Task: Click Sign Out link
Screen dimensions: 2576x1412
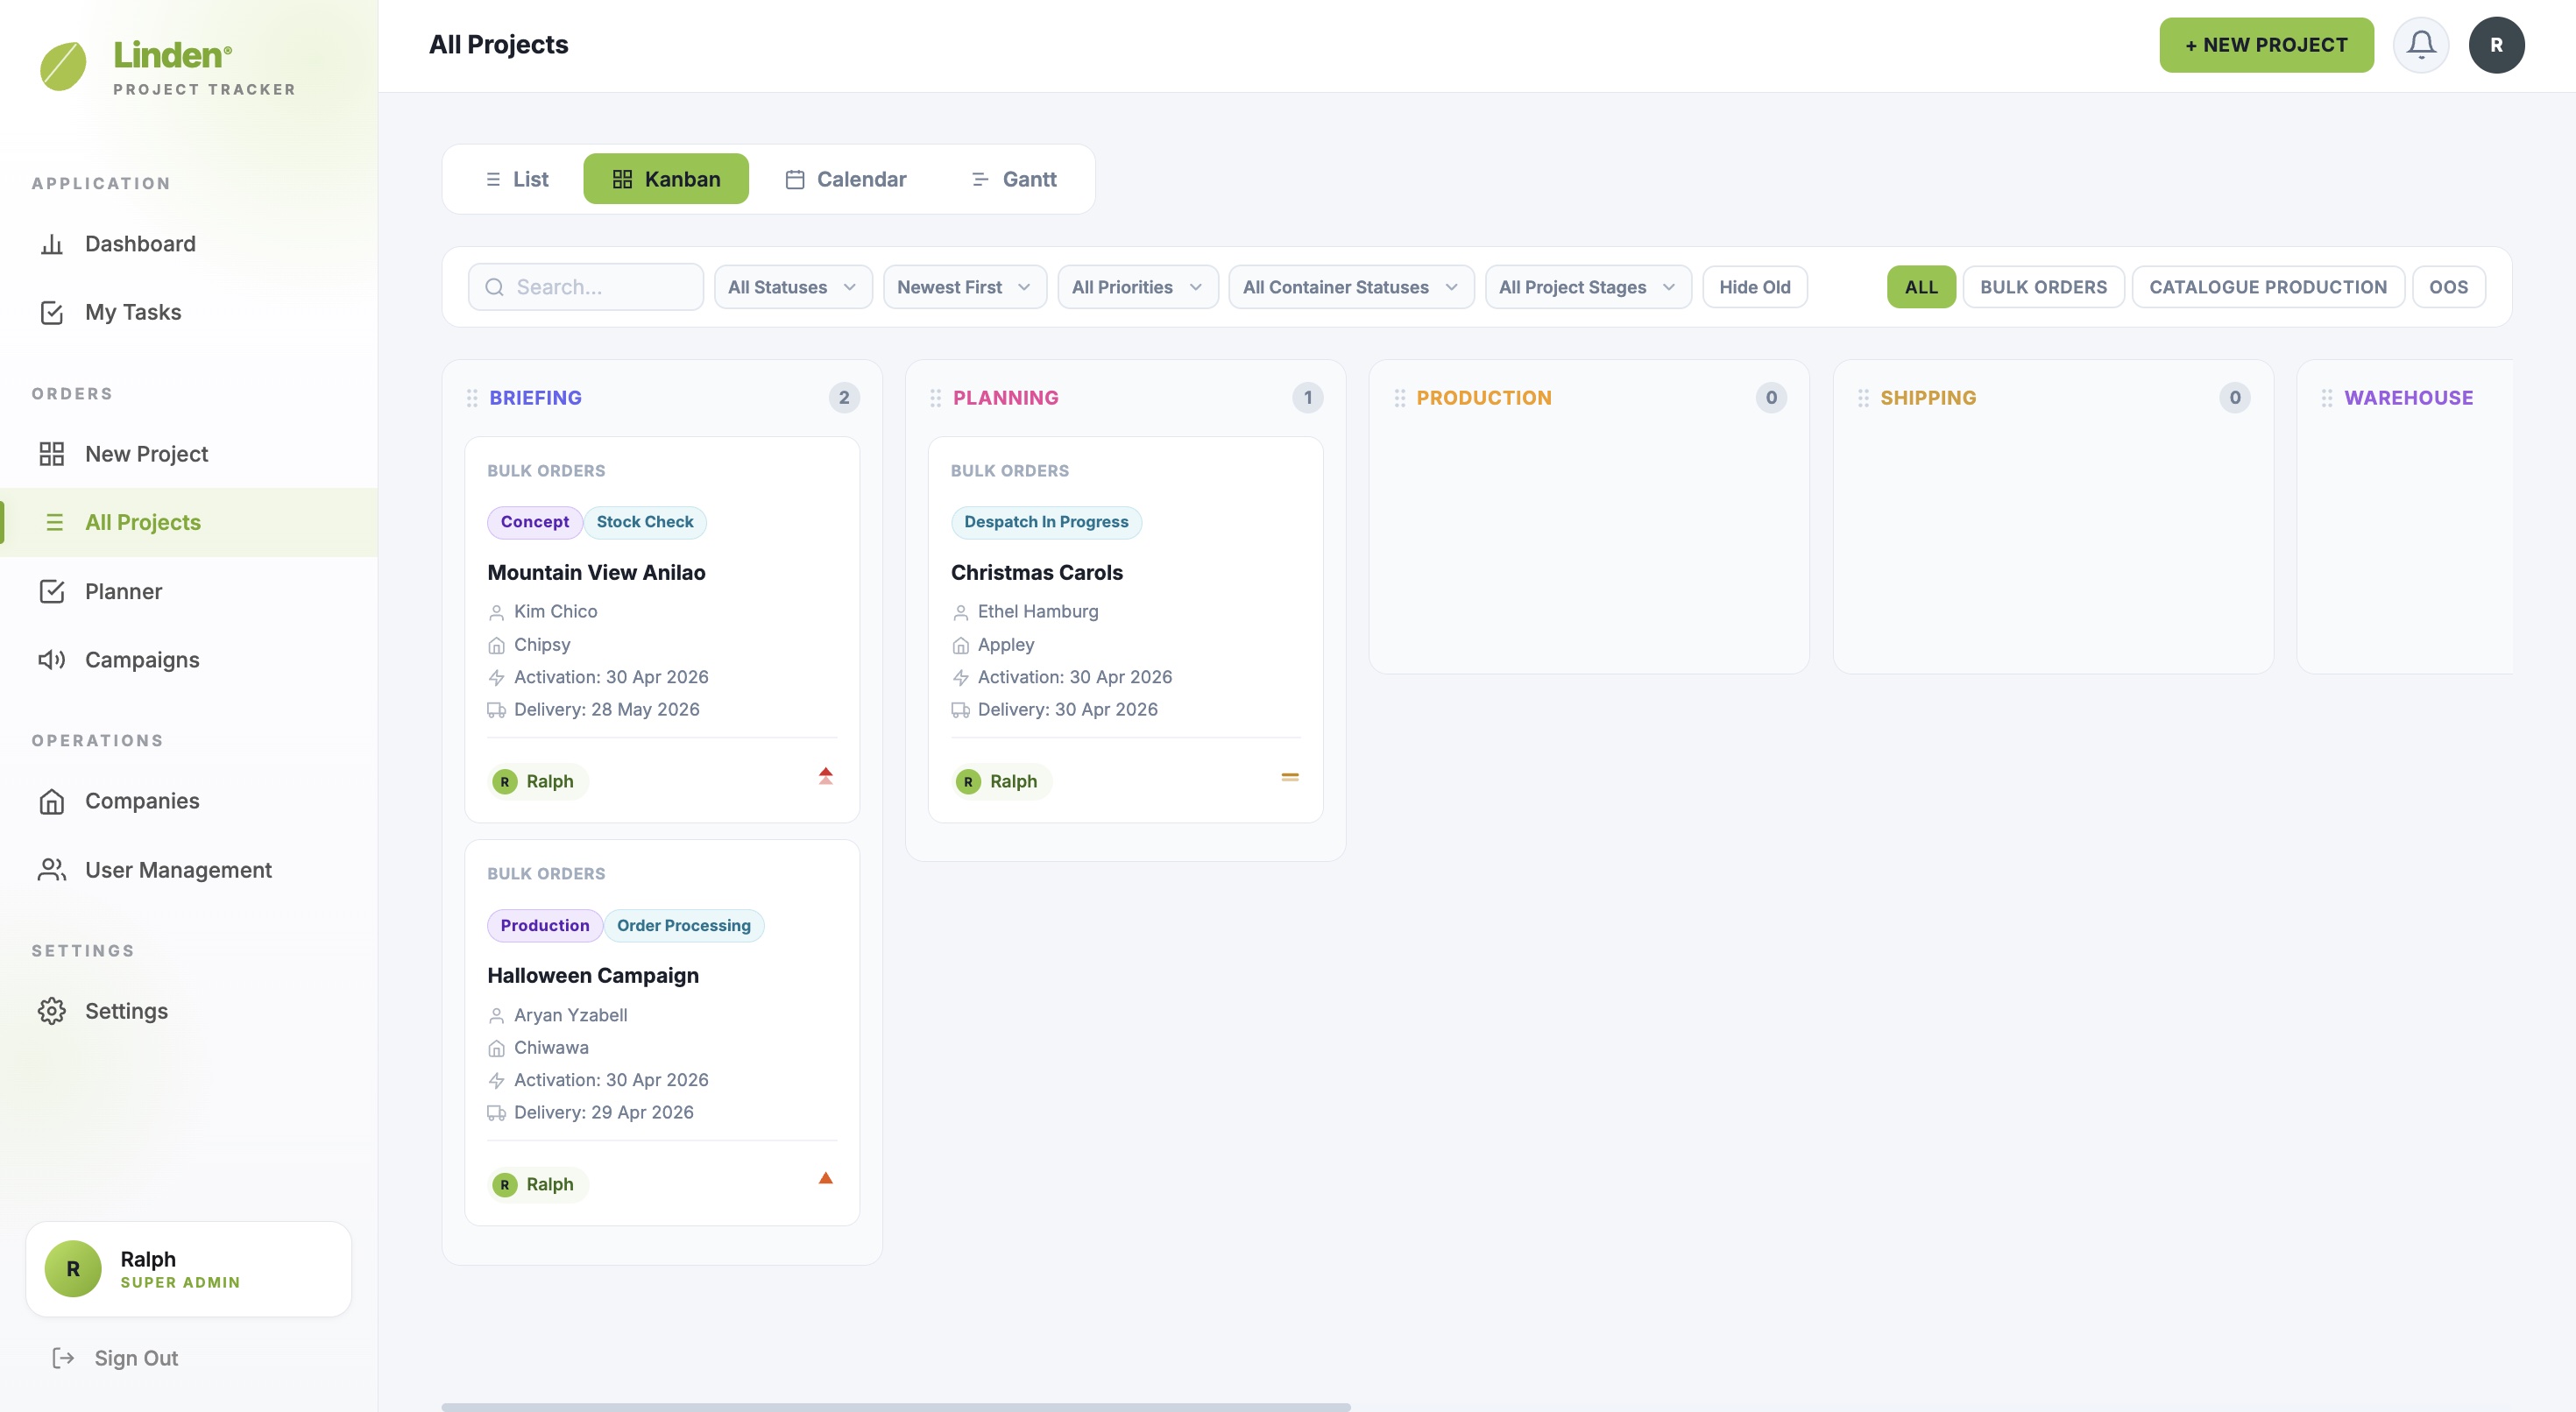Action: click(x=115, y=1358)
